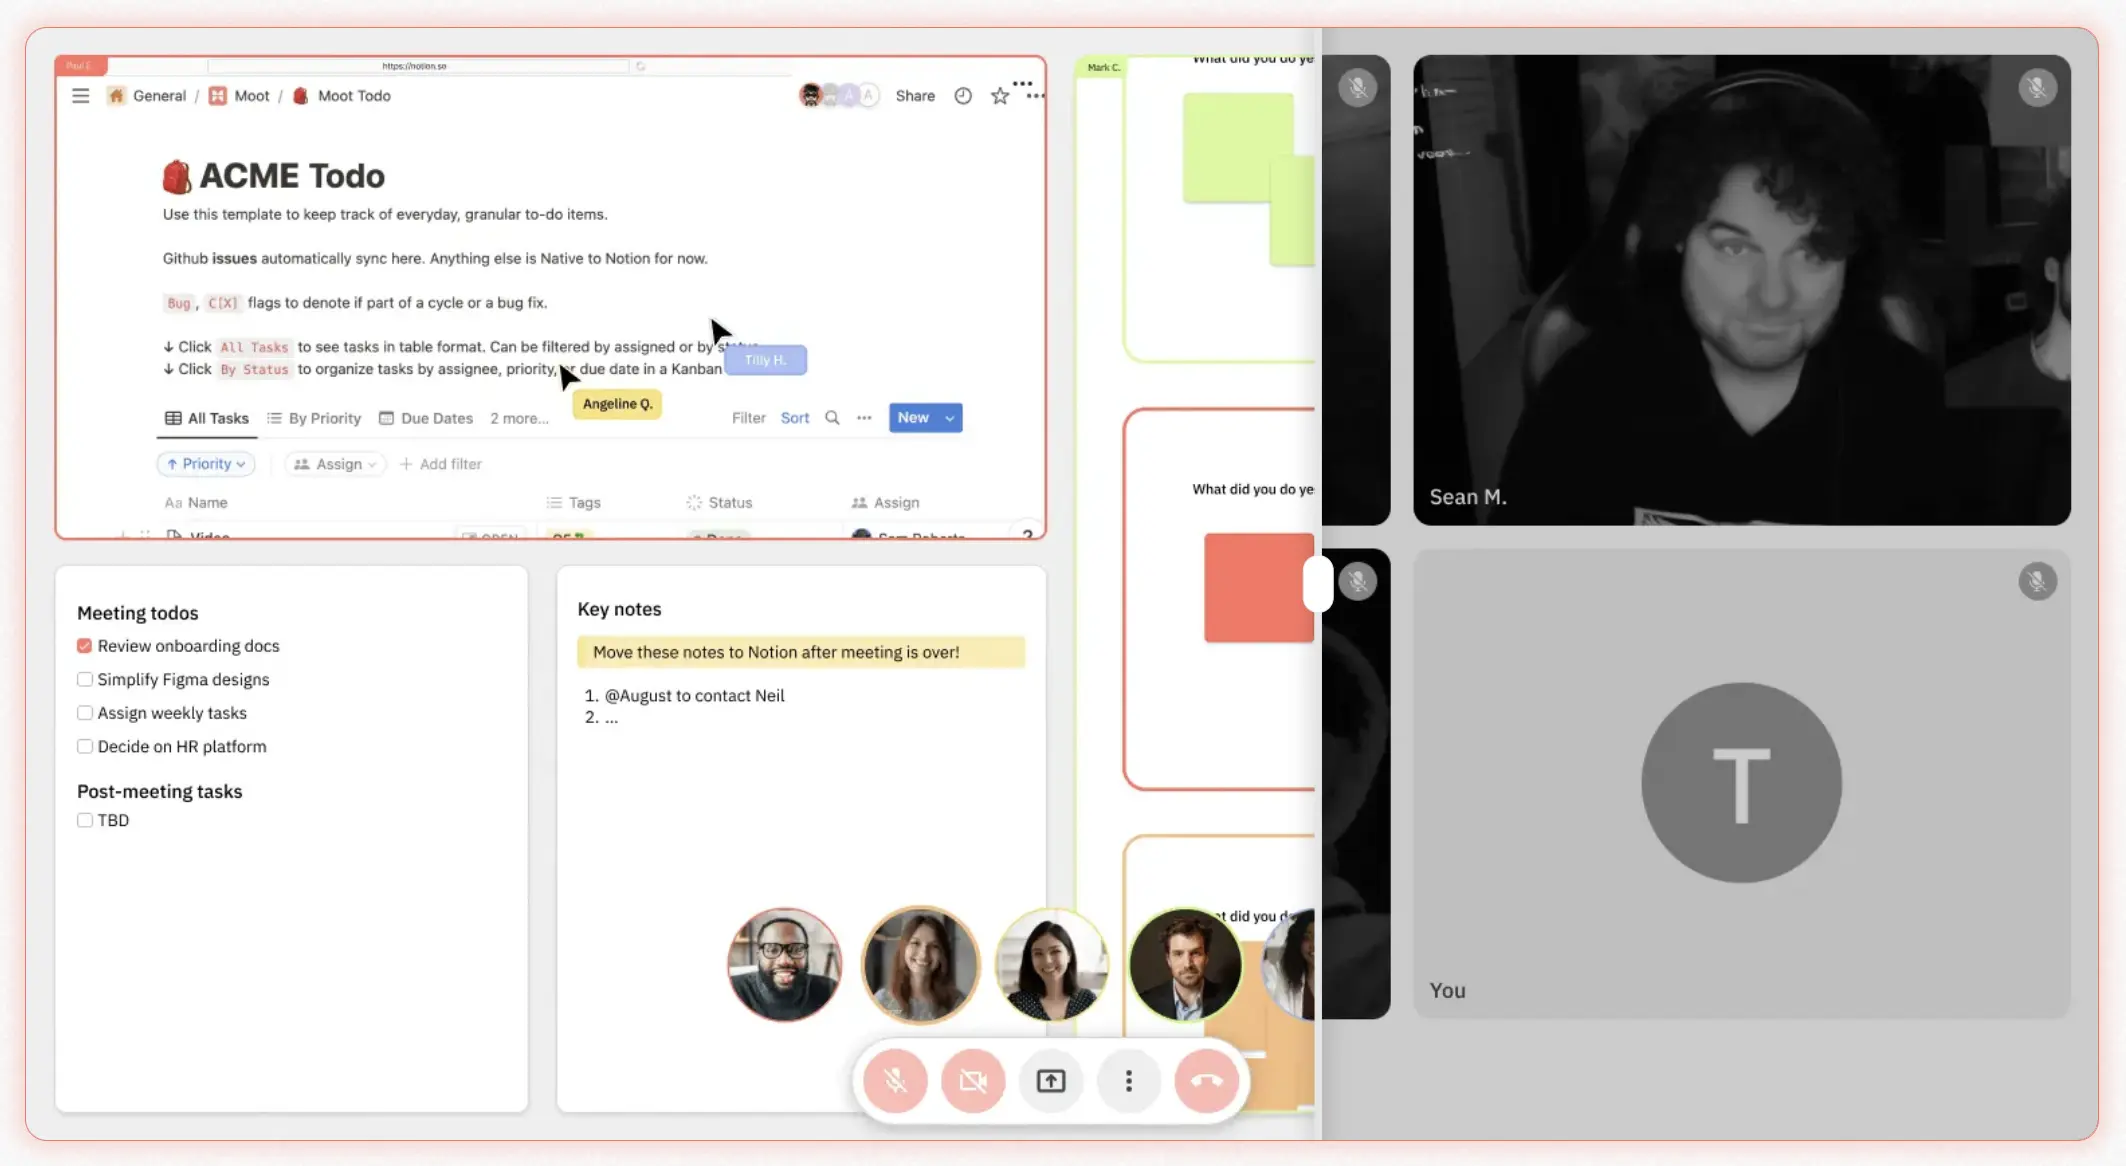Toggle the 'Simplify Figma designs' checkbox
Viewport: 2126px width, 1166px height.
(x=85, y=678)
